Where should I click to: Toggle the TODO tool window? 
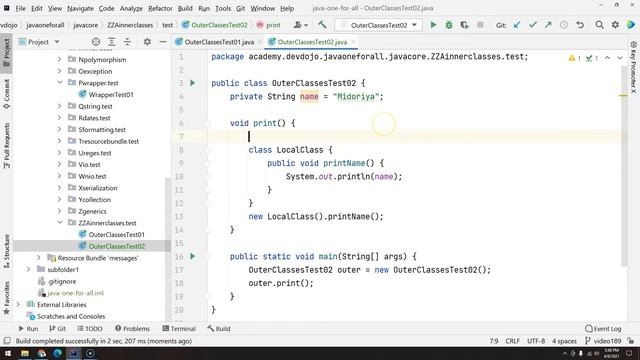pos(90,329)
